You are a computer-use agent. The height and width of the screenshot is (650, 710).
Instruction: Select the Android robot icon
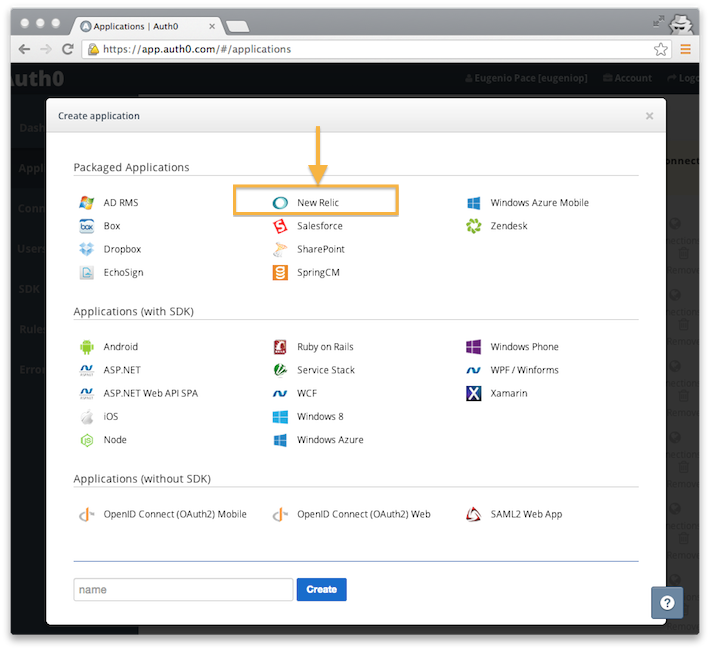tap(86, 347)
